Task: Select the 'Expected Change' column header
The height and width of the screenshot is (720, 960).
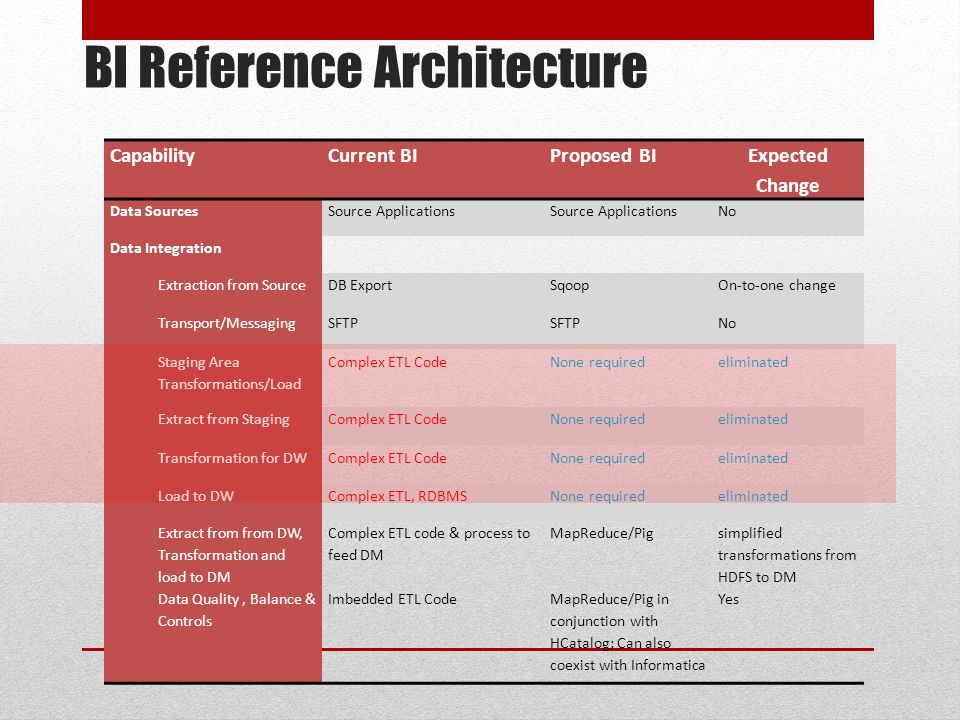Action: click(787, 170)
